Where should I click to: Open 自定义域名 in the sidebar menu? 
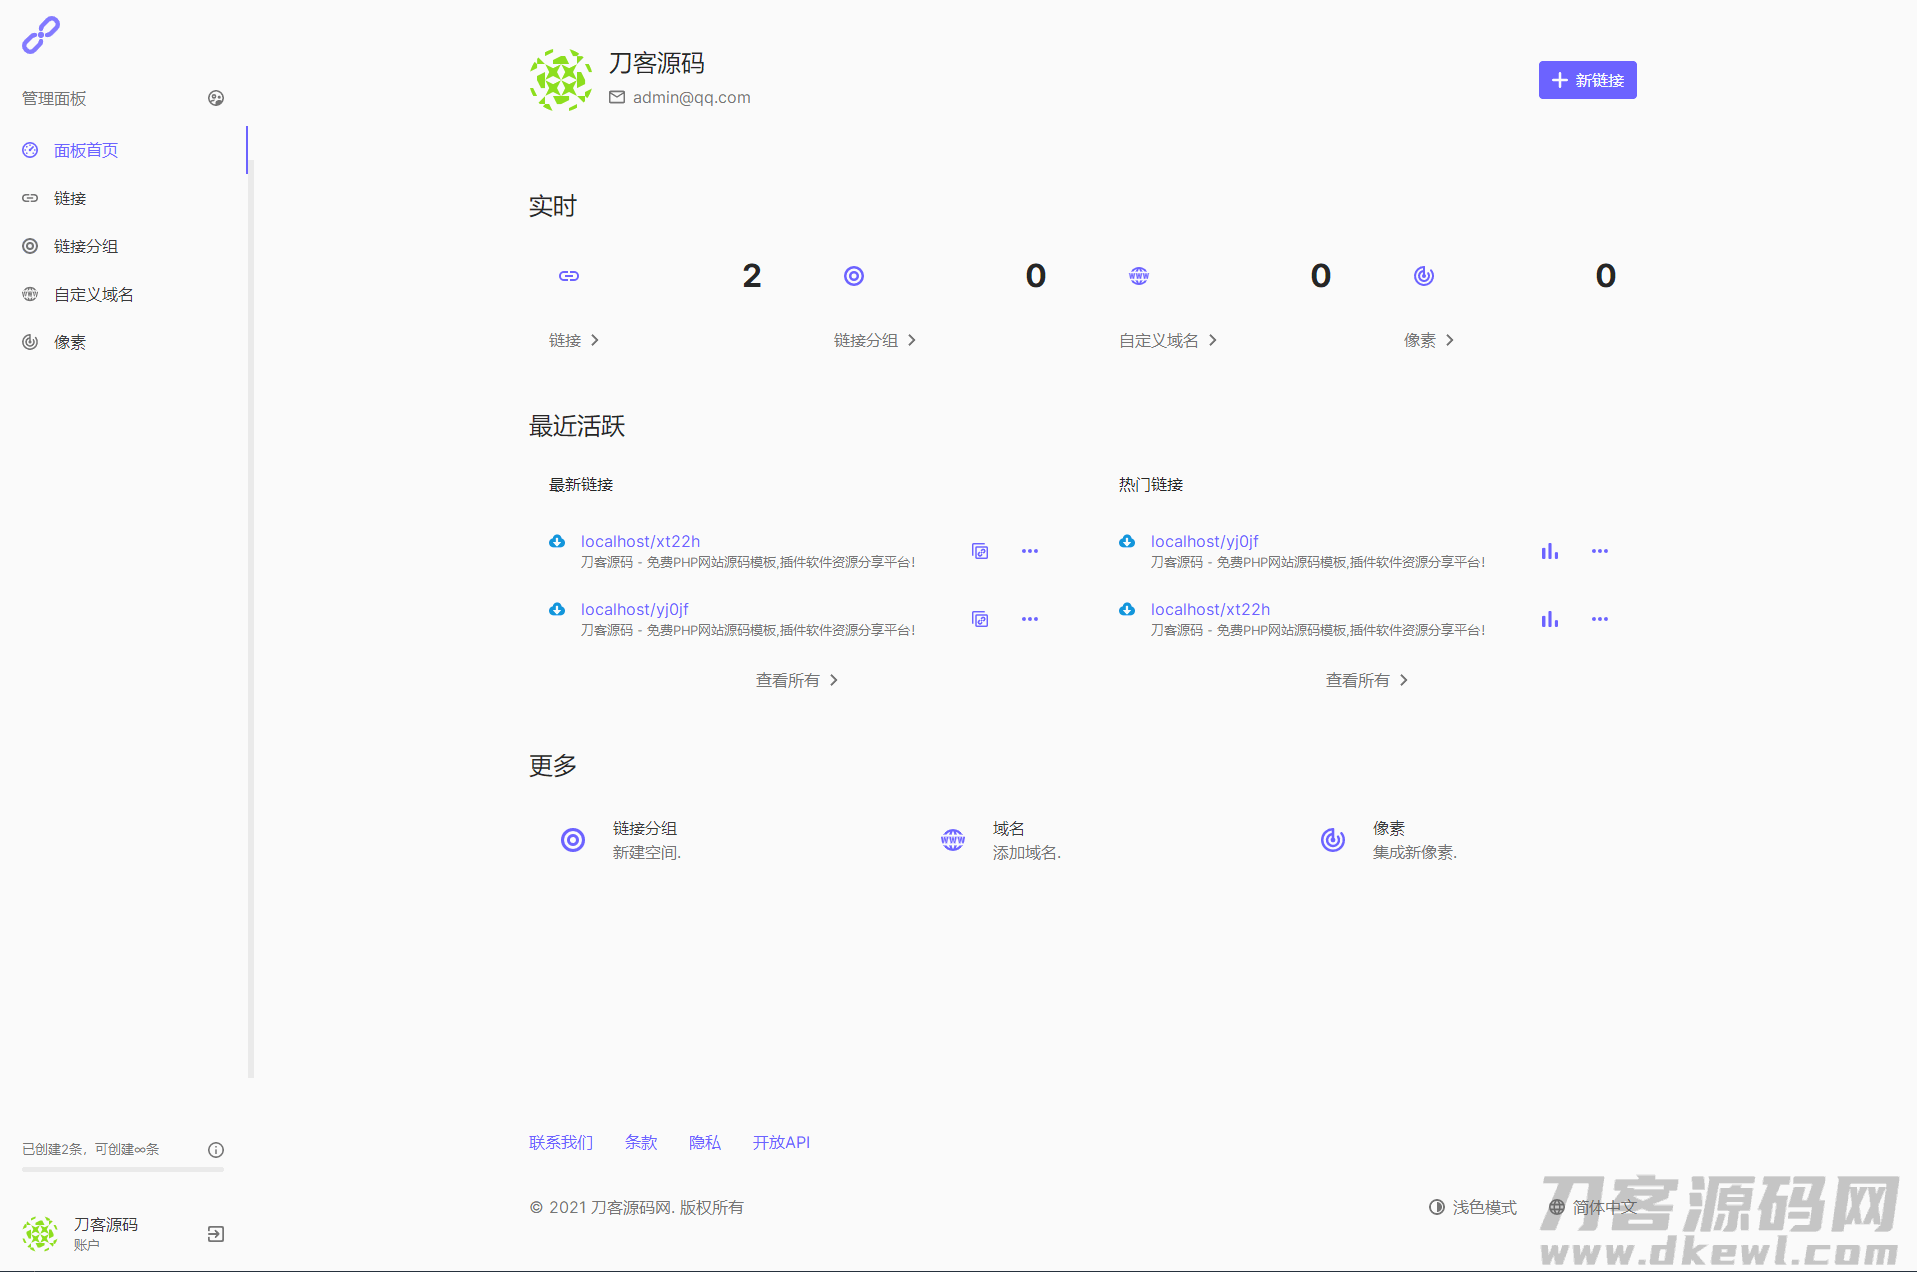click(x=93, y=294)
